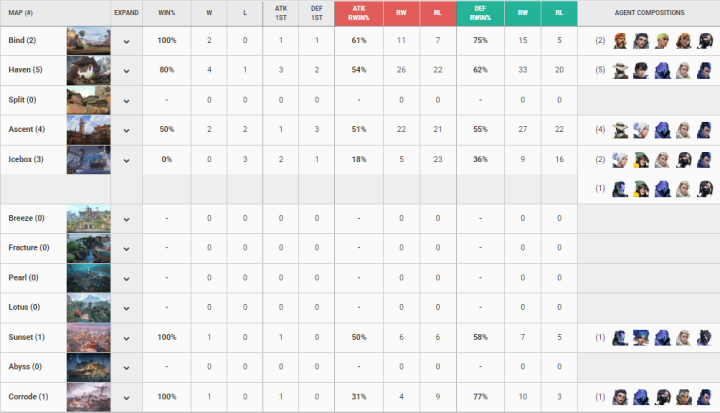Click Neon icon in Sunset composition
The height and width of the screenshot is (413, 720).
(642, 338)
